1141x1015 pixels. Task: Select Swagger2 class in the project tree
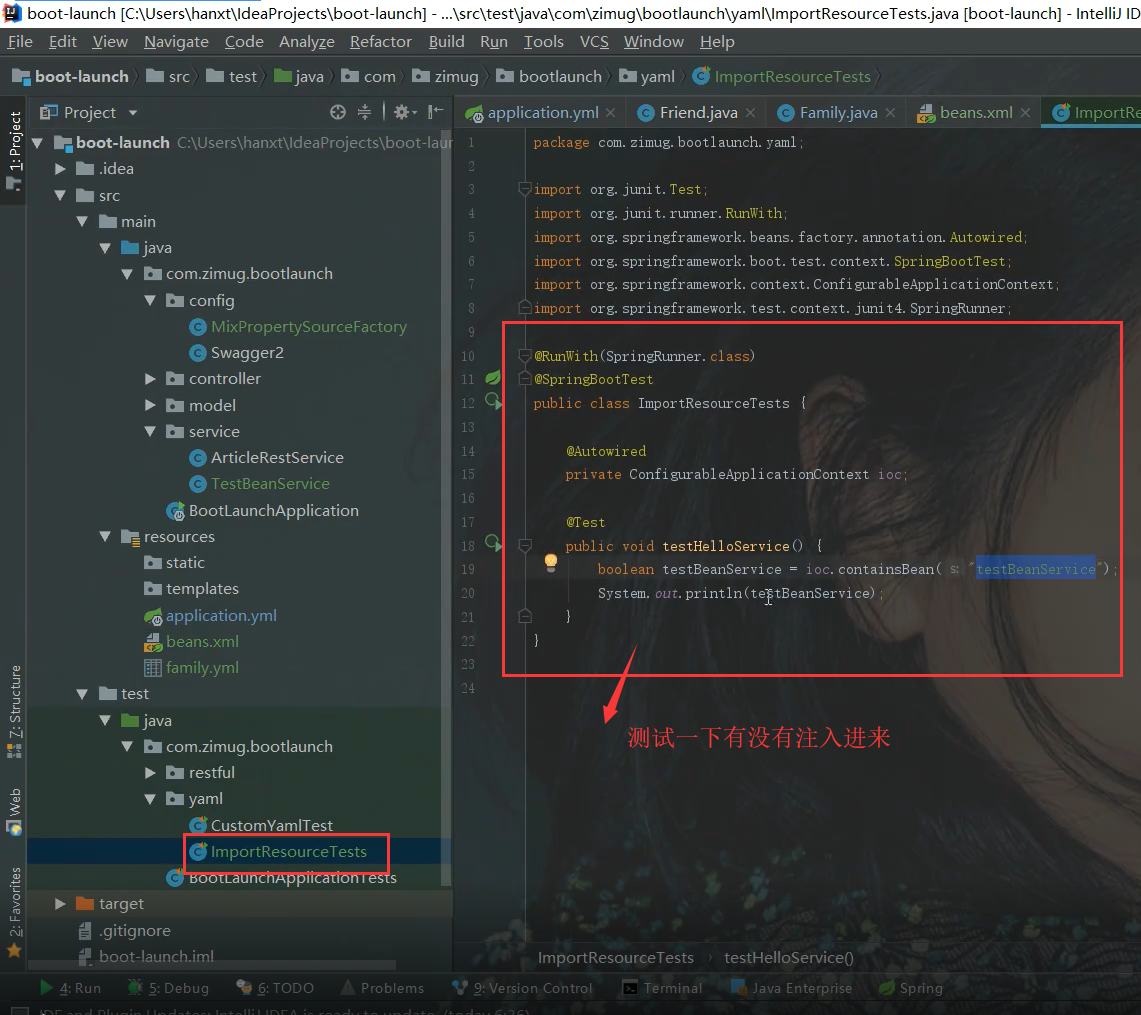[247, 353]
